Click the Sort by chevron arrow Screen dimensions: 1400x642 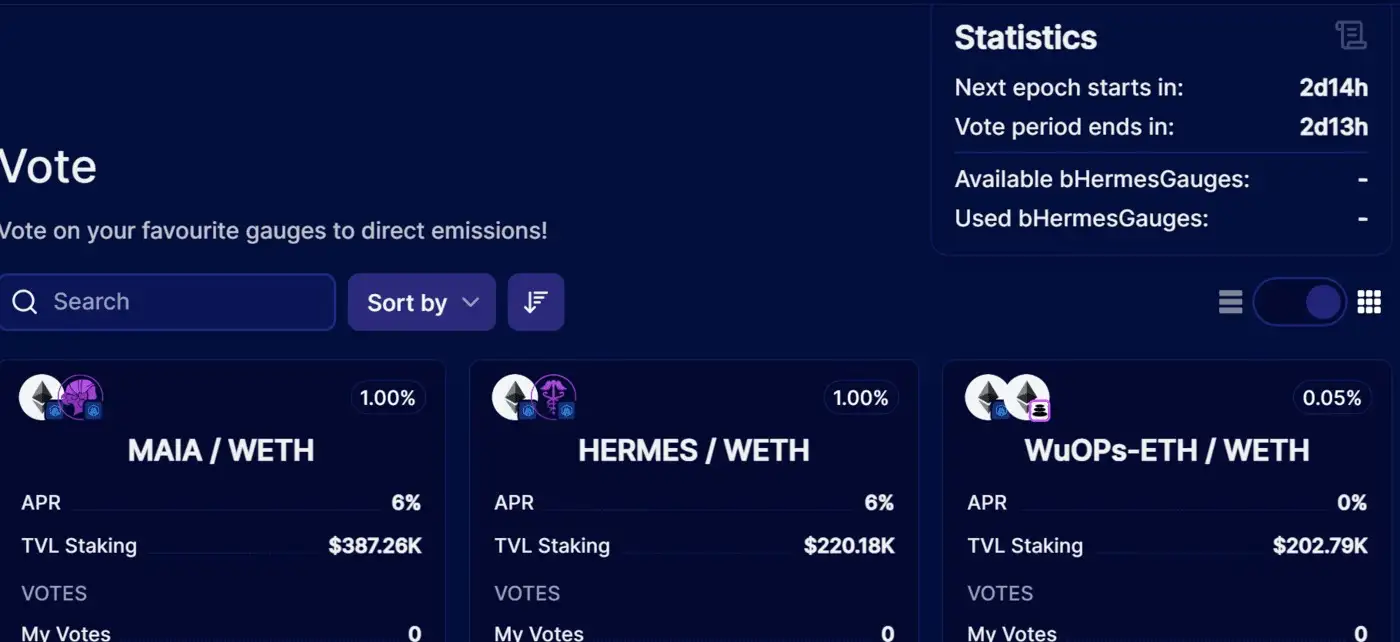[x=471, y=302]
